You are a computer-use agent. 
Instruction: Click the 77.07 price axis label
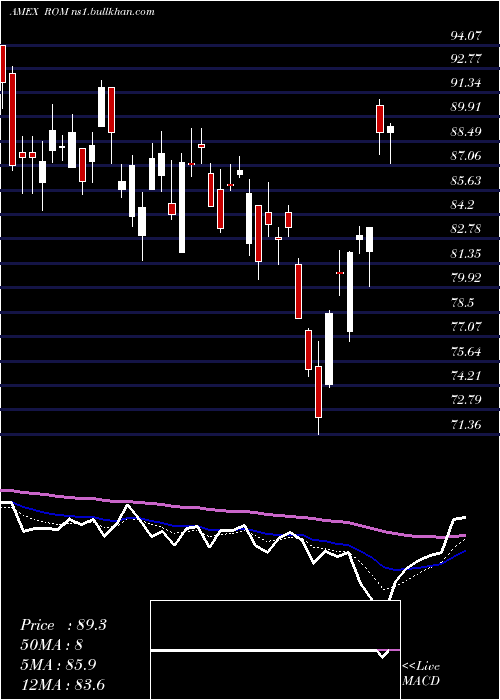(466, 326)
